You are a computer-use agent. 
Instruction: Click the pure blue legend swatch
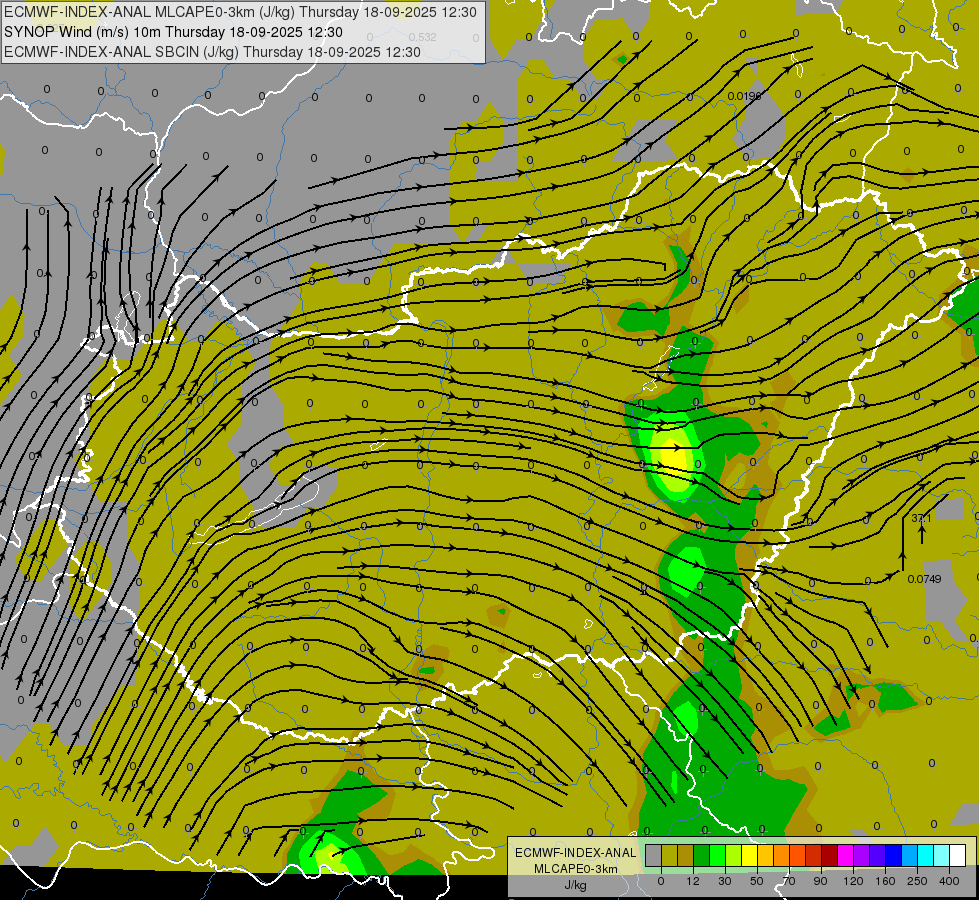pyautogui.click(x=894, y=855)
